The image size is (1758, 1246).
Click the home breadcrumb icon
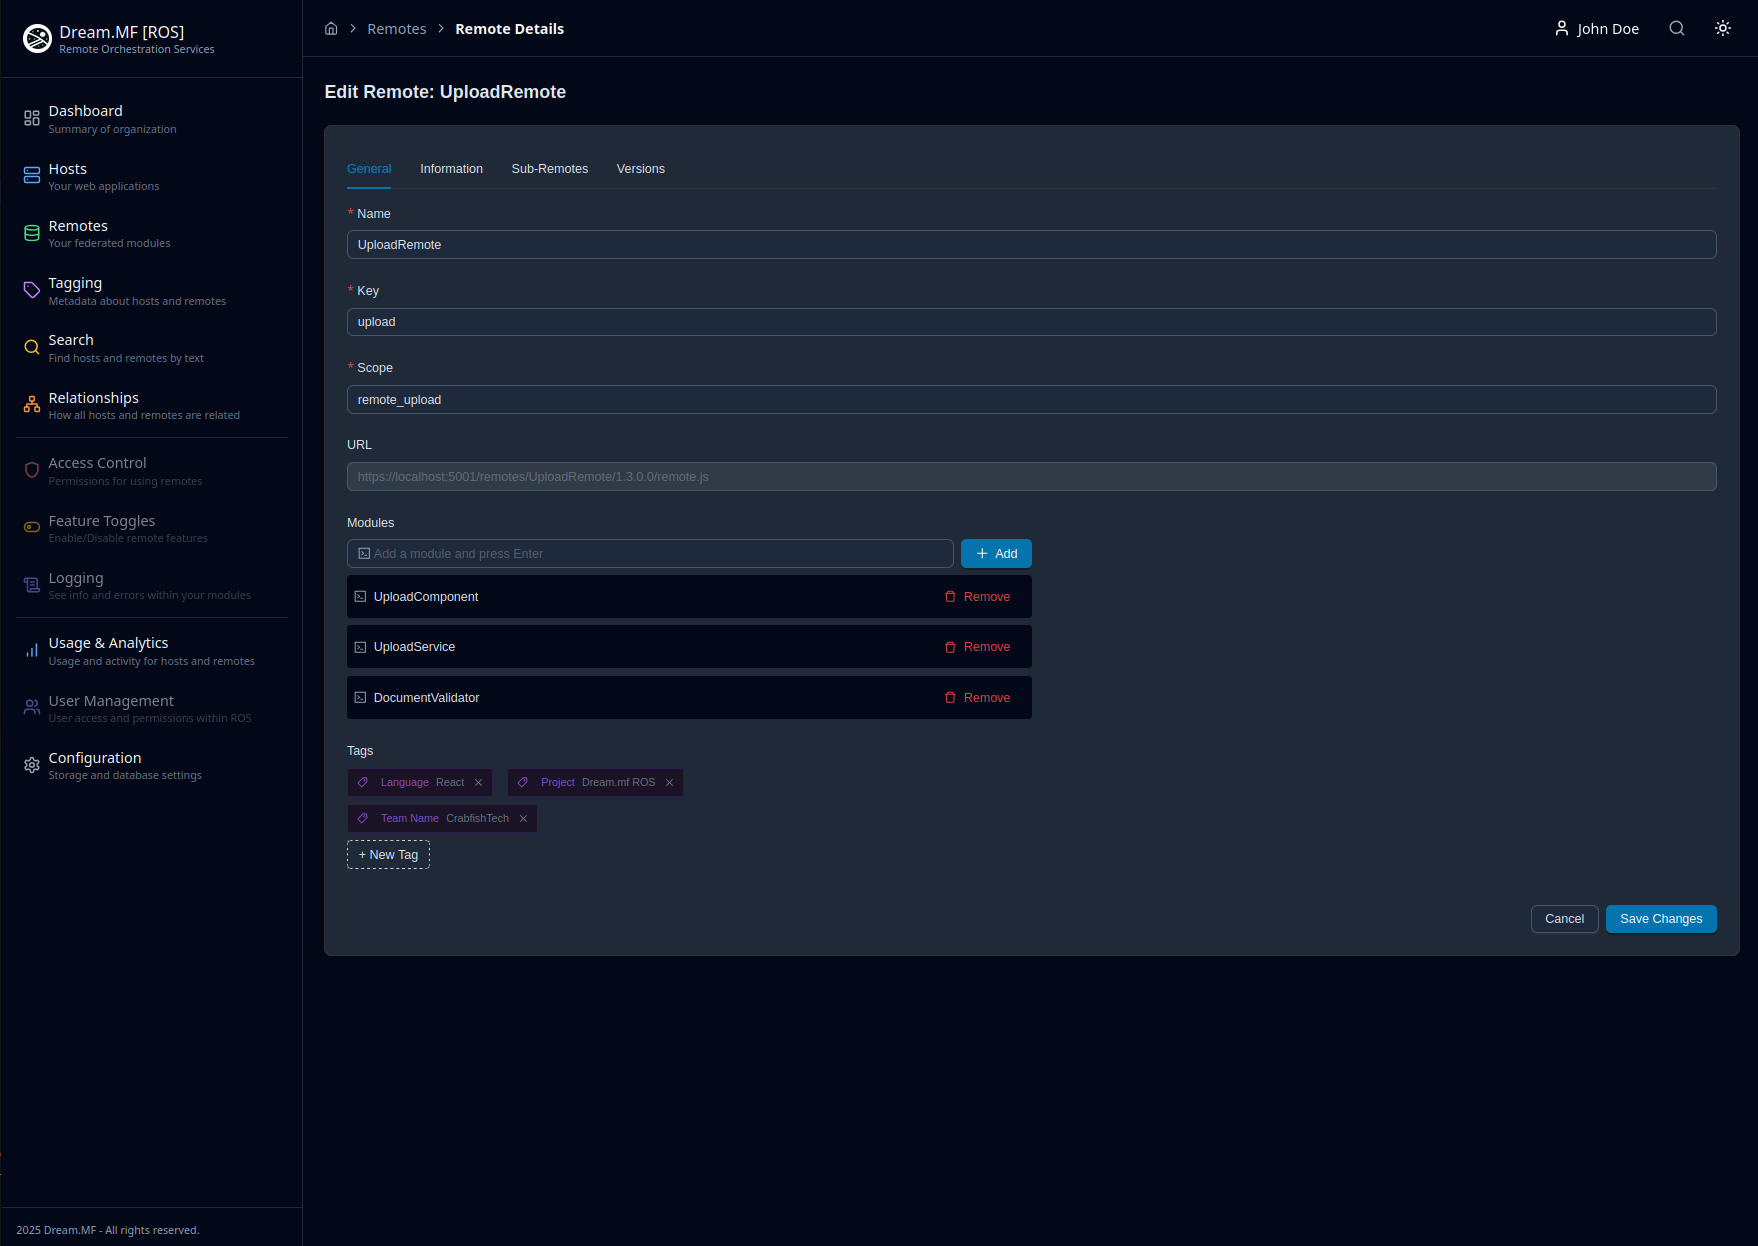[331, 29]
